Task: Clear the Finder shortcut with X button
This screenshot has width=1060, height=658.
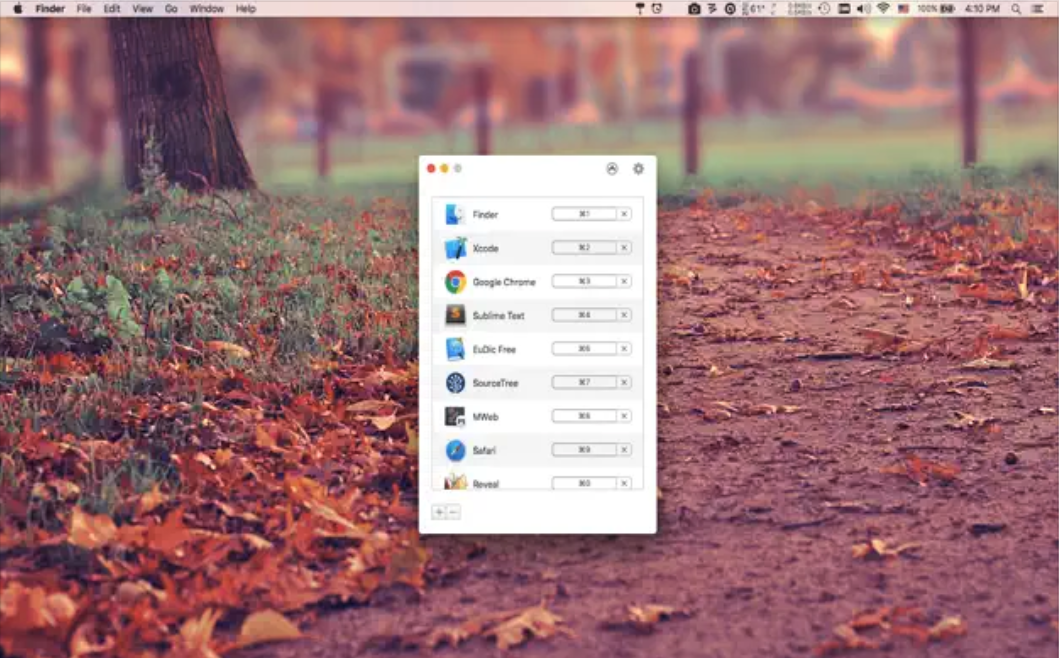Action: tap(624, 214)
